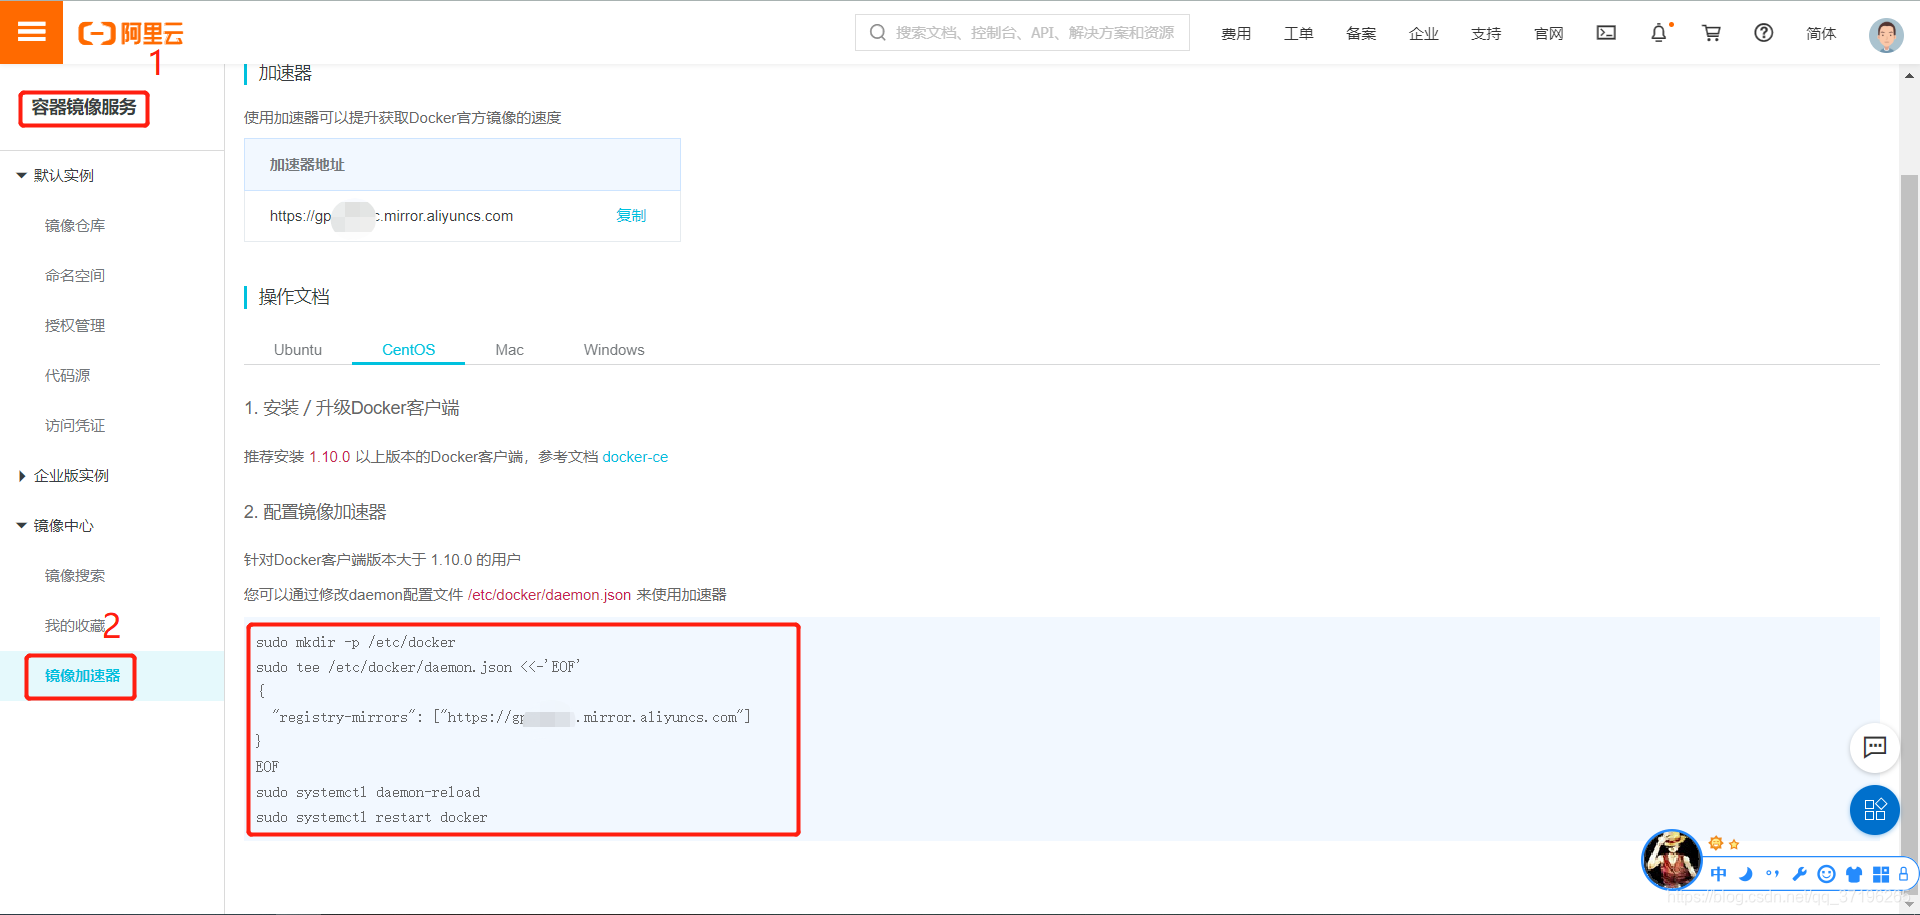Viewport: 1920px width, 915px height.
Task: Open the notification bell
Action: (1659, 33)
